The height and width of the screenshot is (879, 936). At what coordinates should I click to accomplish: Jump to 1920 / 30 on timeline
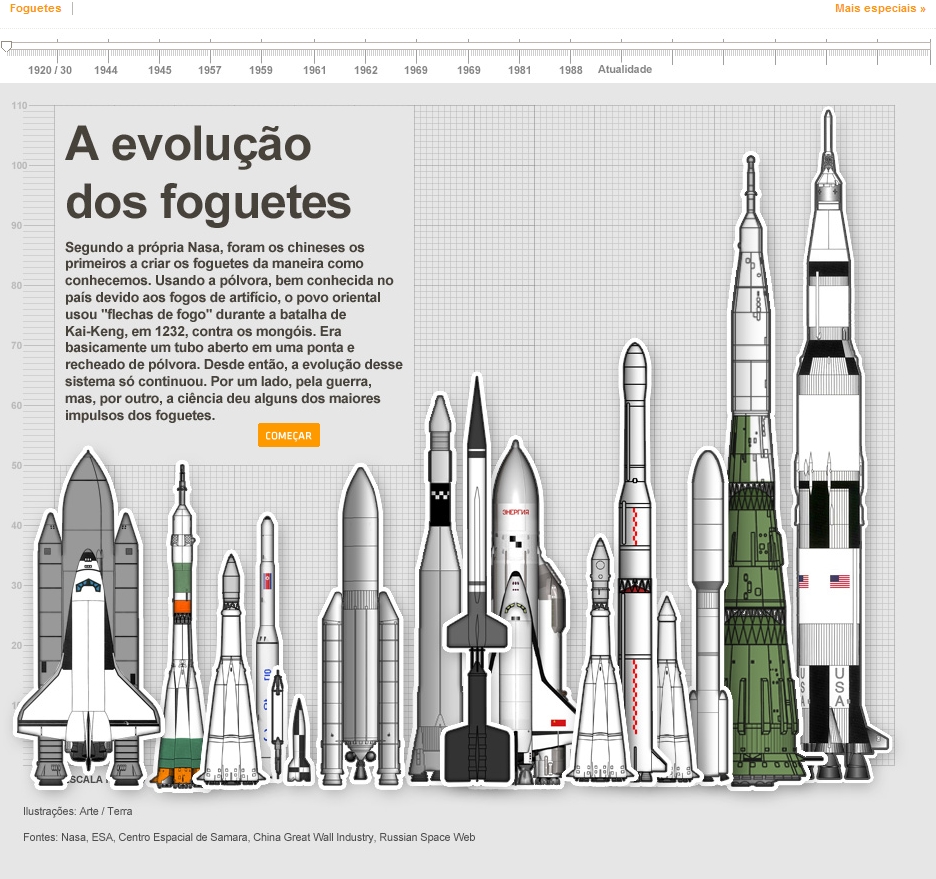(x=50, y=70)
